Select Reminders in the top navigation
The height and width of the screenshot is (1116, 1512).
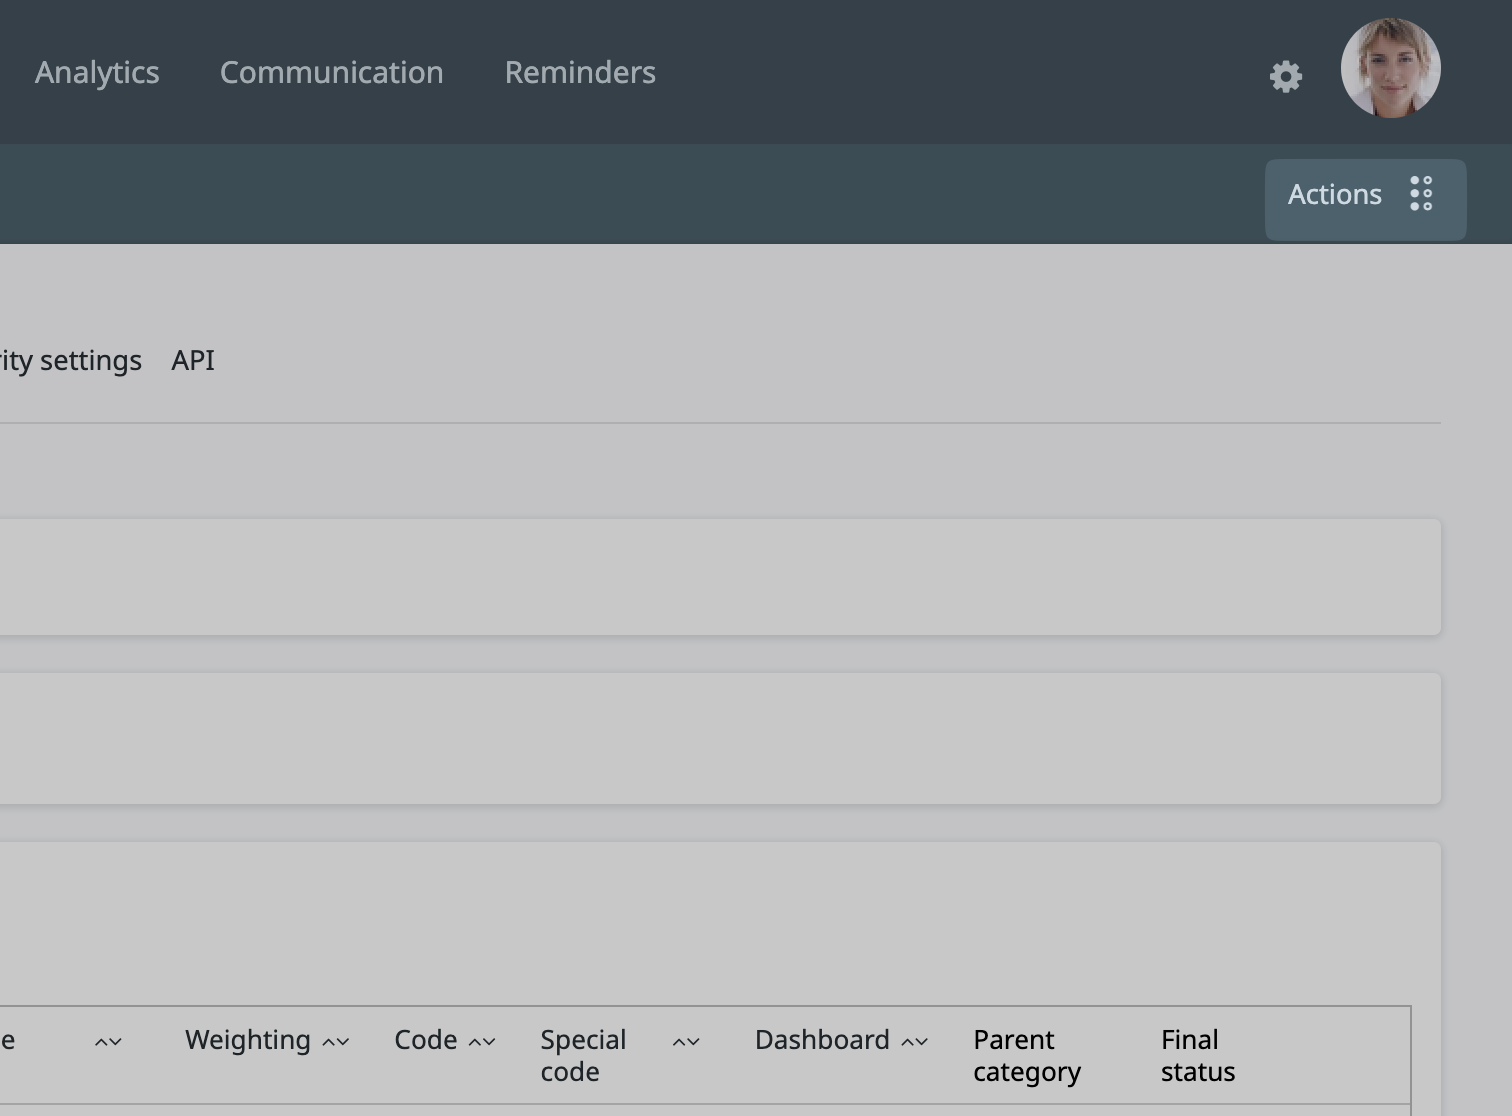pyautogui.click(x=580, y=73)
